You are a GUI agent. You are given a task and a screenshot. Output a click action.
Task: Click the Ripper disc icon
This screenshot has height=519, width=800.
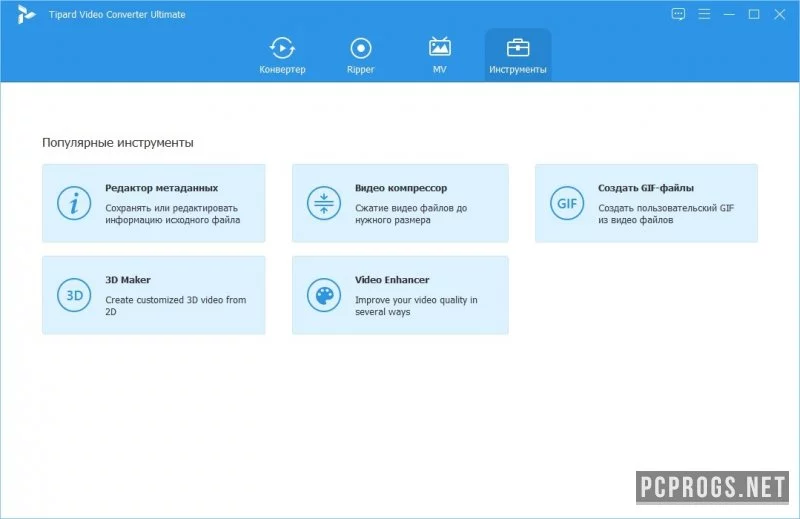(x=361, y=48)
